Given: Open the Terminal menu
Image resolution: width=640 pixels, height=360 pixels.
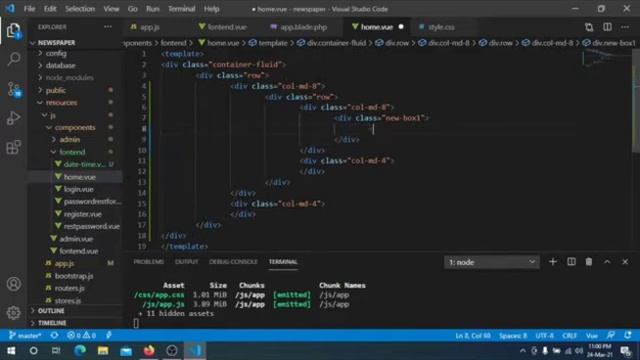Looking at the screenshot, I should tap(182, 9).
